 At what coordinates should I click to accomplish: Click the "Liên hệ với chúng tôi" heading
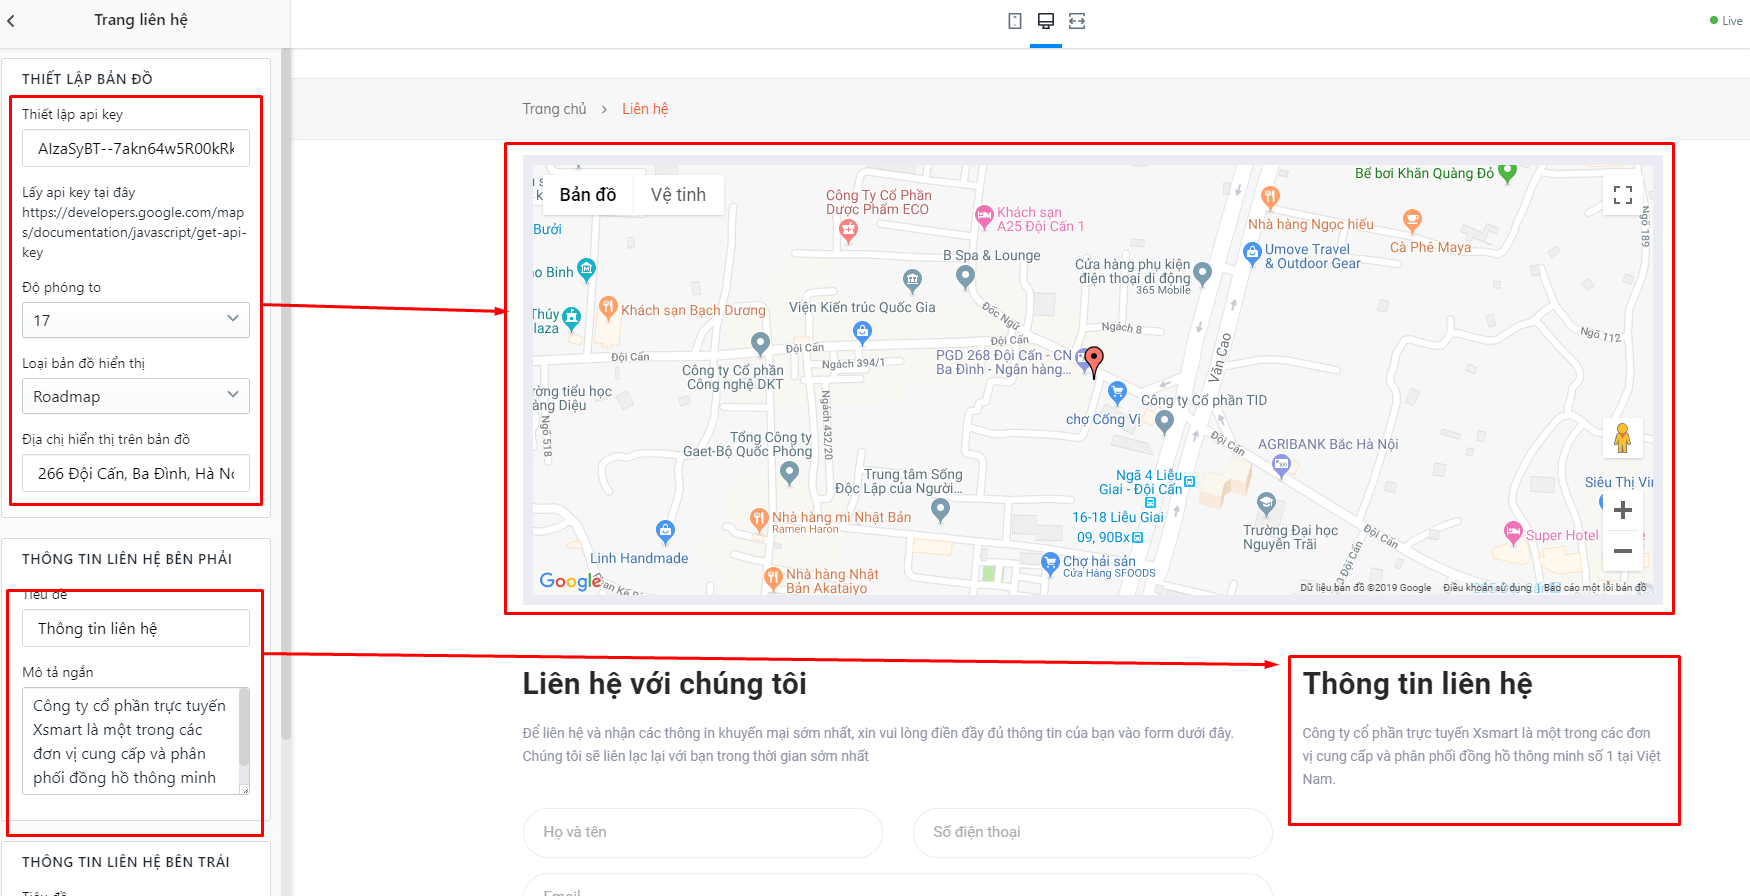[664, 684]
